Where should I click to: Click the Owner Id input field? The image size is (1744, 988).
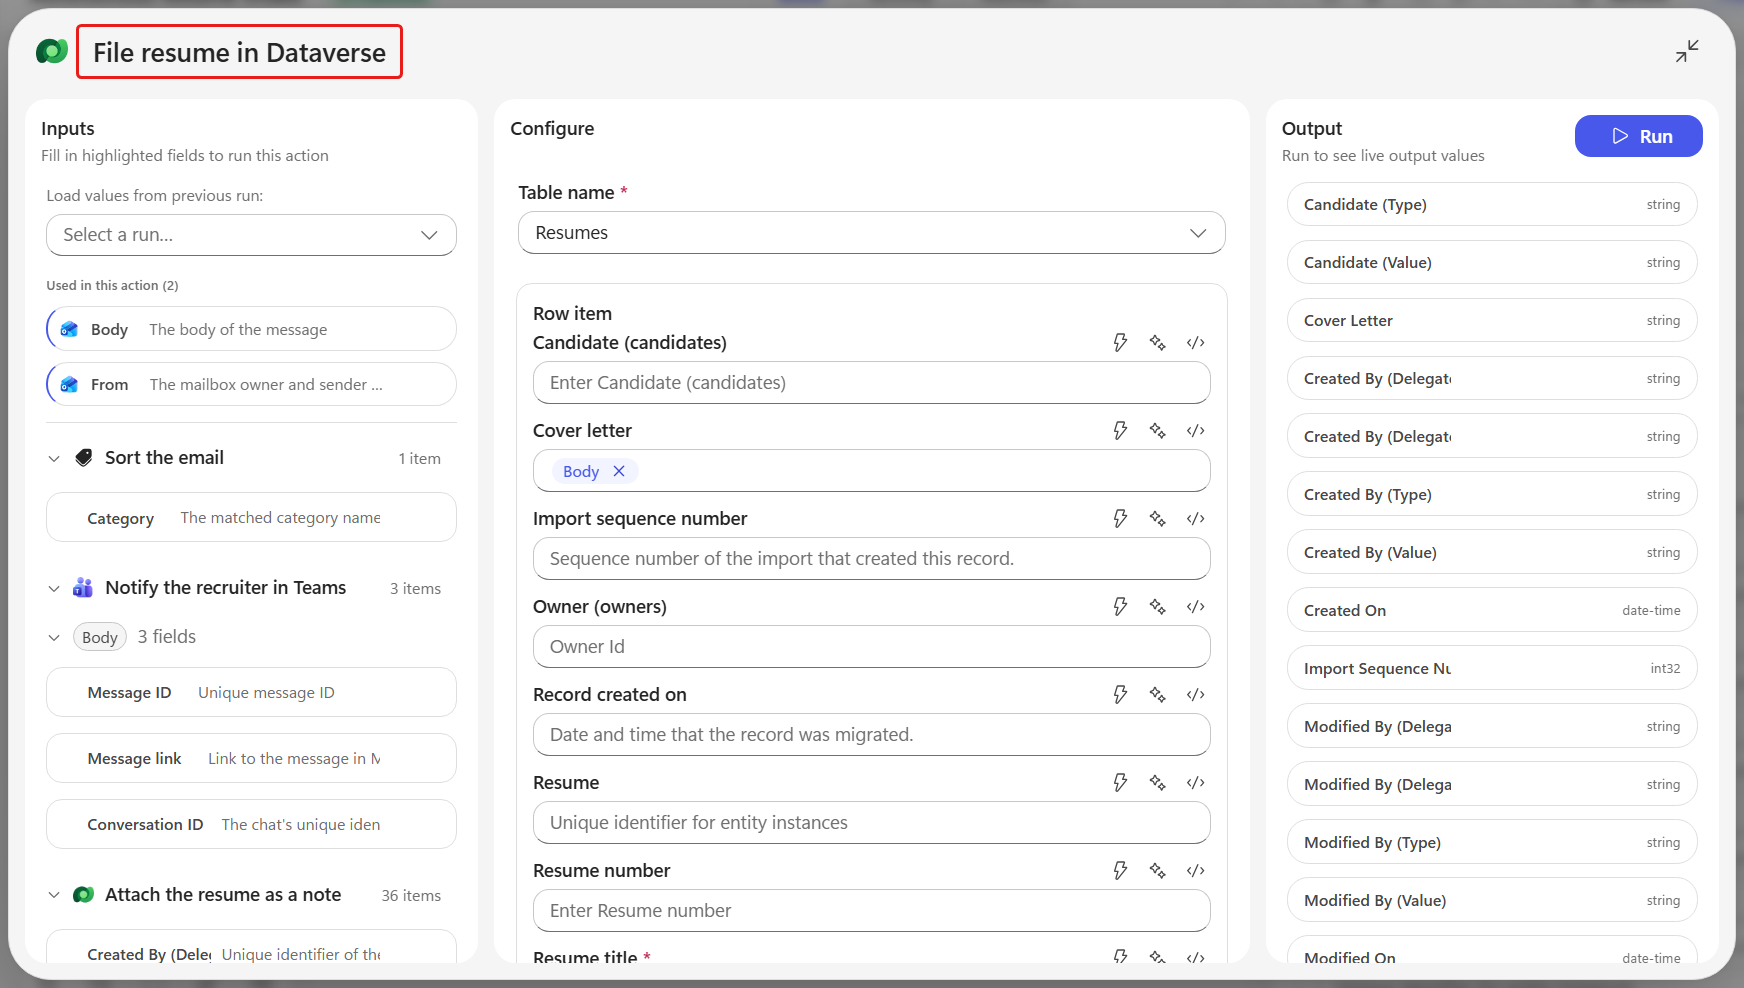[871, 647]
